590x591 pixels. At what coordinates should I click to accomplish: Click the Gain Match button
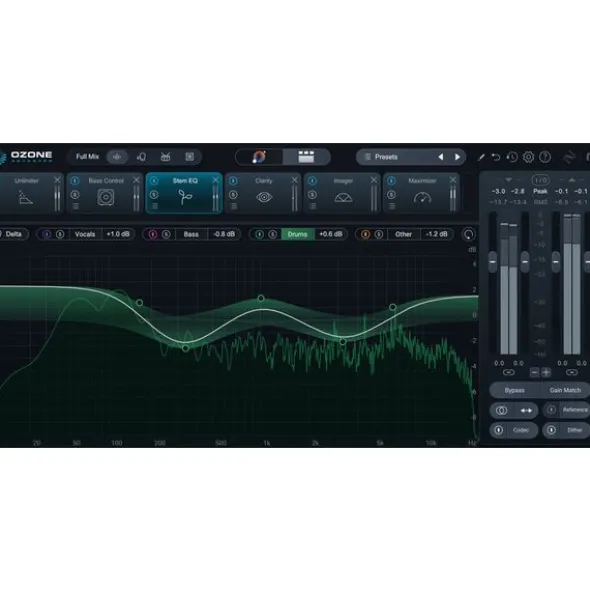pyautogui.click(x=565, y=390)
